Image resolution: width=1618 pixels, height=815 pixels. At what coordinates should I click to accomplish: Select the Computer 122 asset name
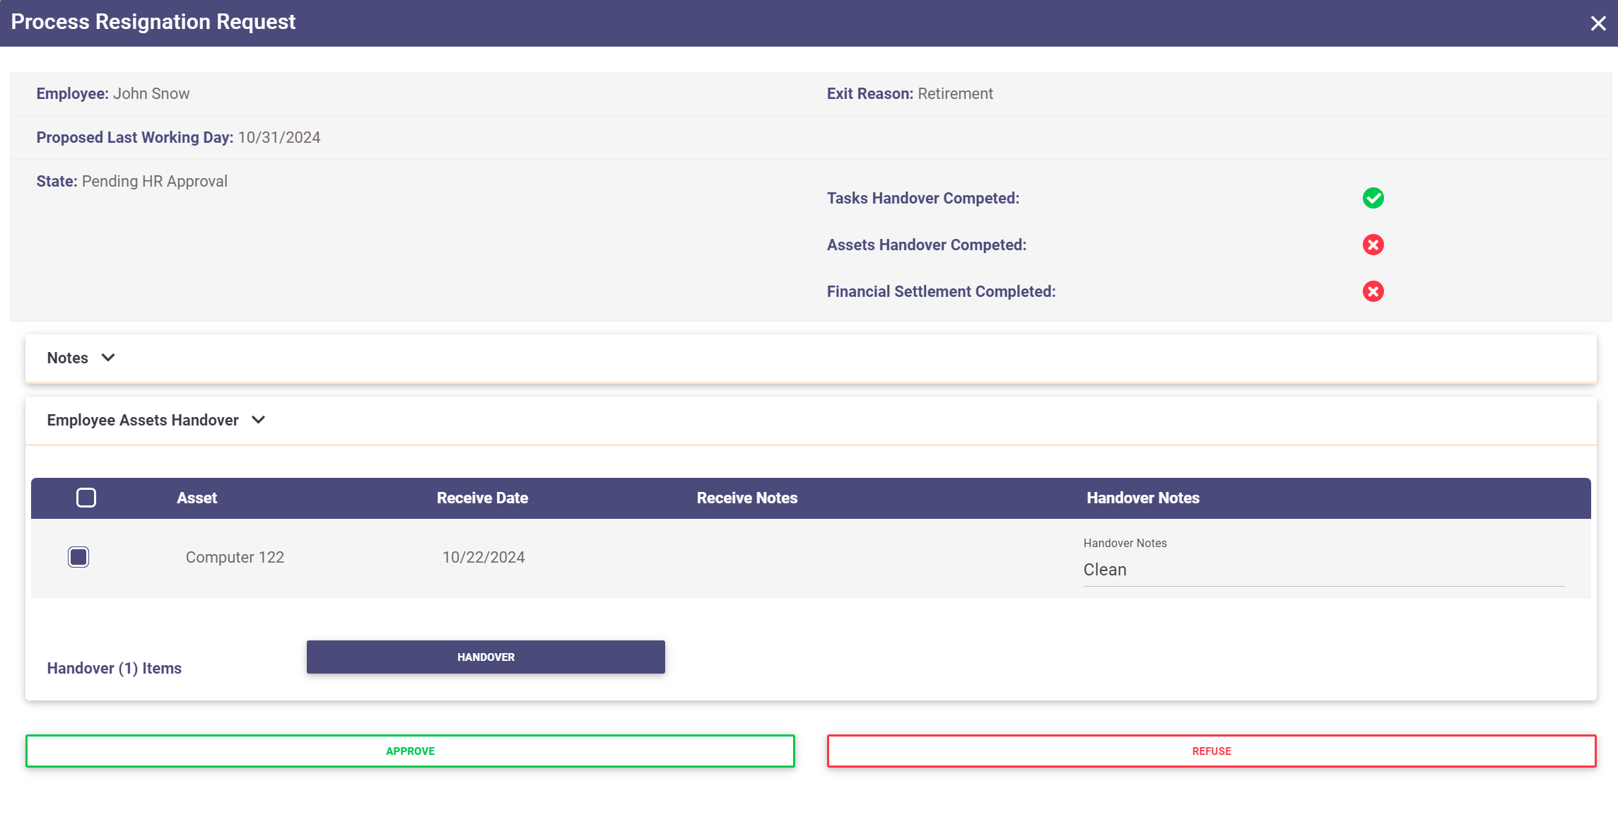tap(235, 558)
